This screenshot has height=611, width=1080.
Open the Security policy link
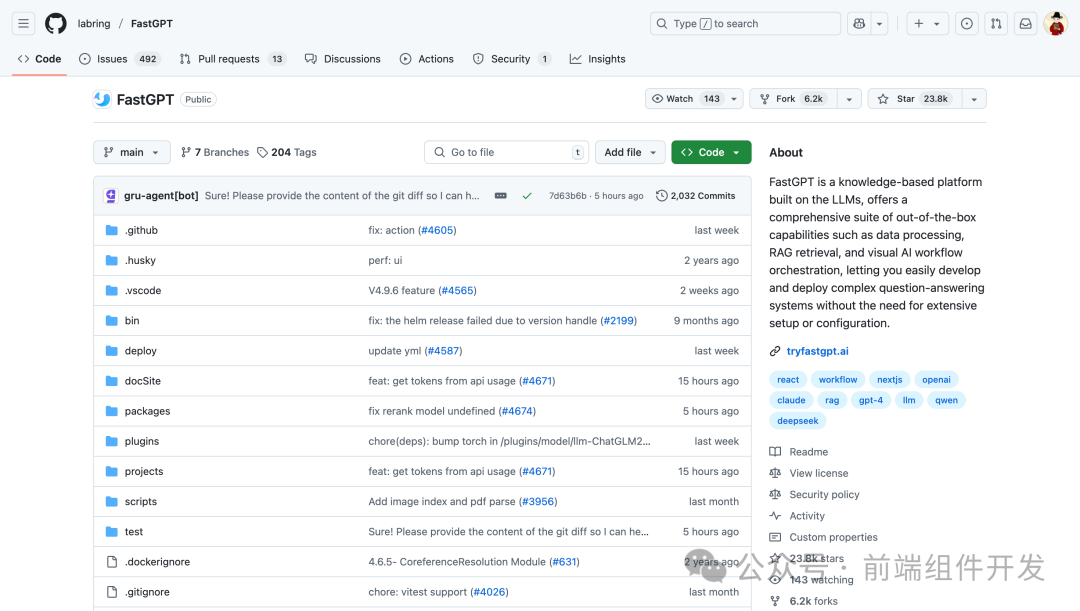pos(824,495)
